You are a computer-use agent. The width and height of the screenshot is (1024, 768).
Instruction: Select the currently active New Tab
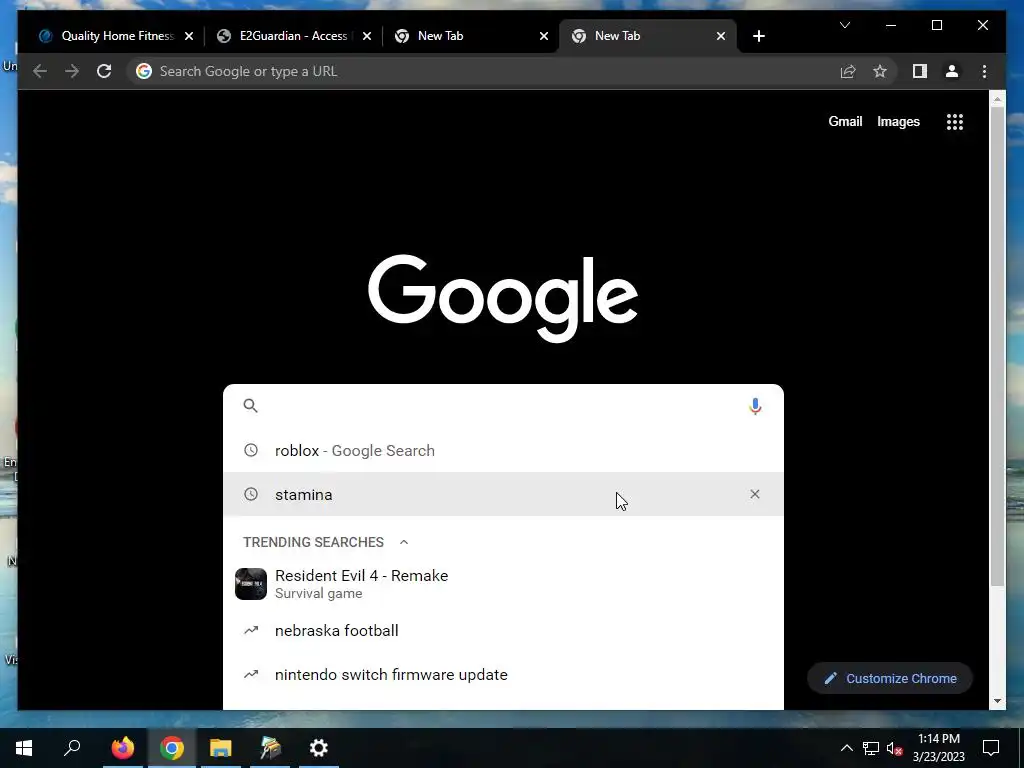click(648, 37)
